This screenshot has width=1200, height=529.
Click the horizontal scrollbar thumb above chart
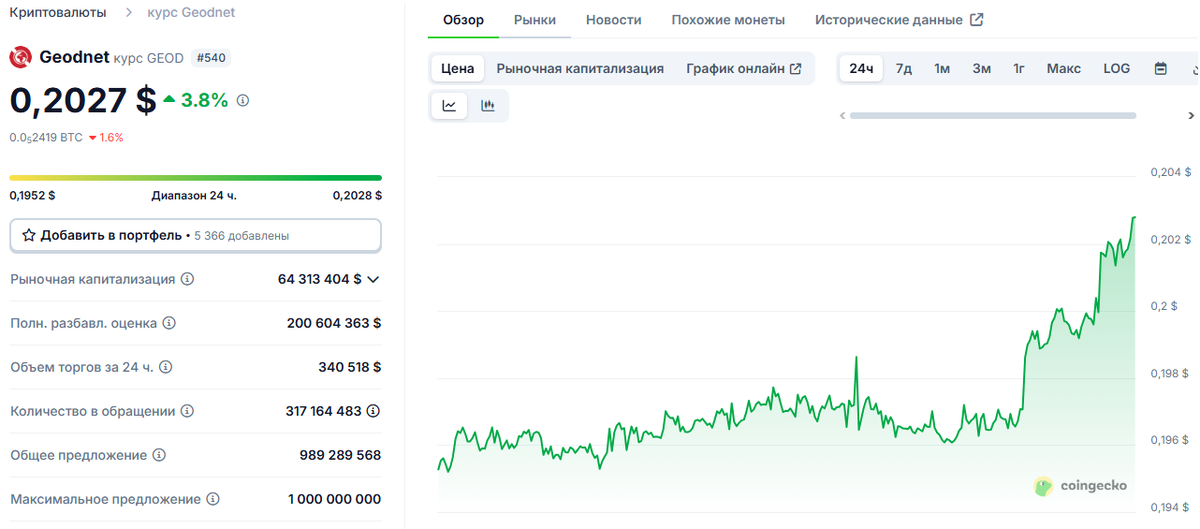tap(993, 116)
